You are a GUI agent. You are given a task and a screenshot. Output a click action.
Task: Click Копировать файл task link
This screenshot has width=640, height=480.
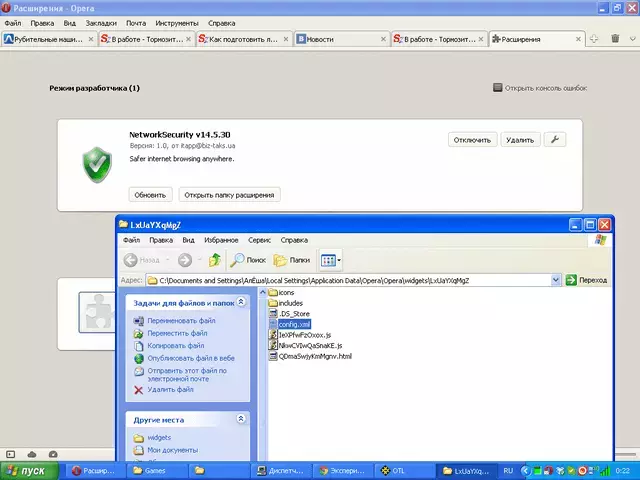[x=176, y=345]
